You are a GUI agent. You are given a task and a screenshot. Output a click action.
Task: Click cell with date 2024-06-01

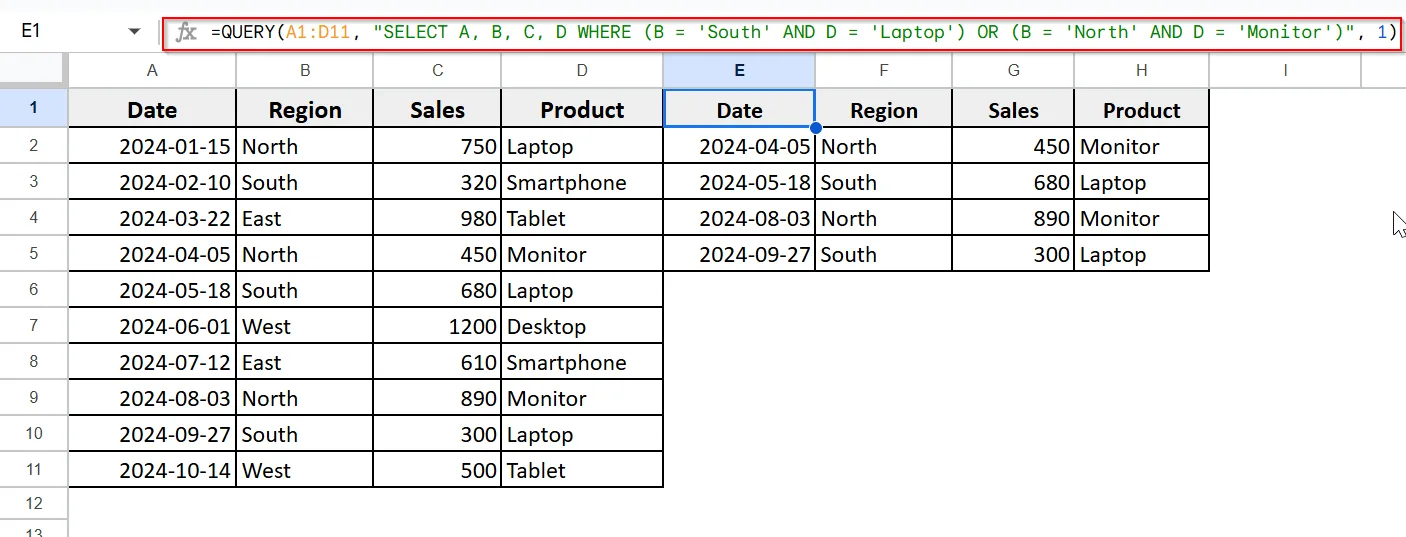tap(152, 326)
